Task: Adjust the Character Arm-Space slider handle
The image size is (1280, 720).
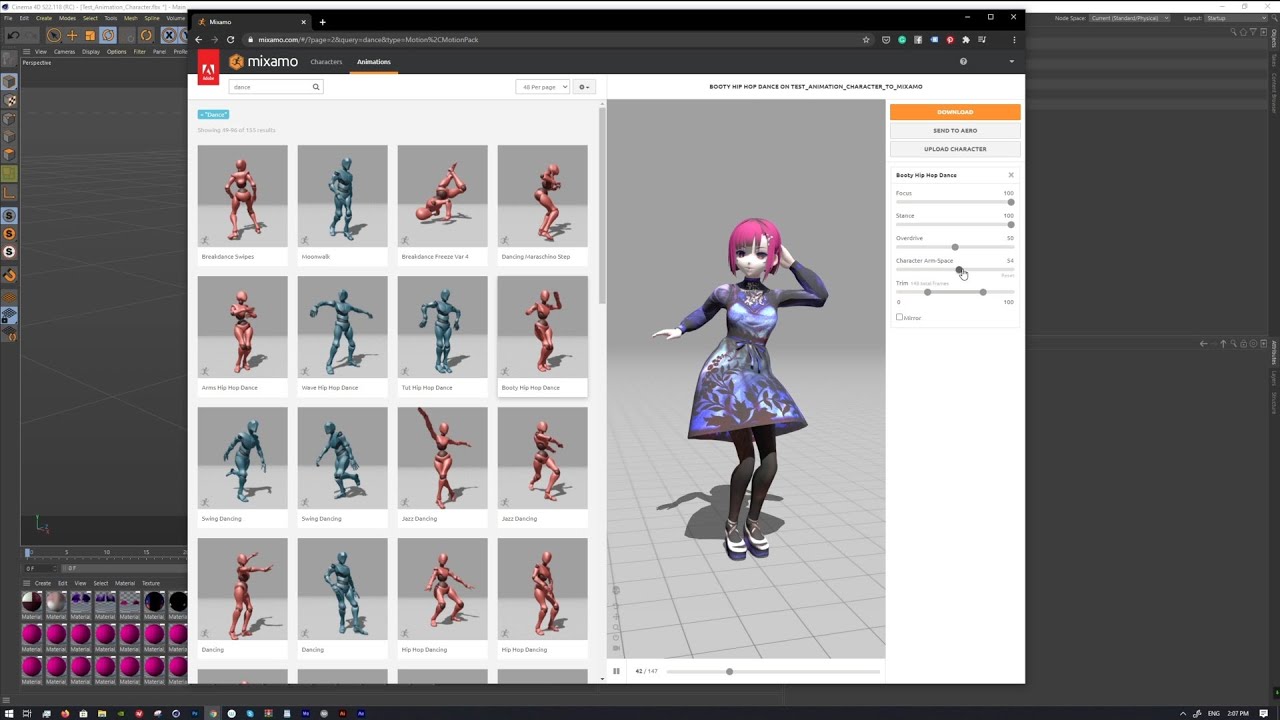Action: (x=958, y=269)
